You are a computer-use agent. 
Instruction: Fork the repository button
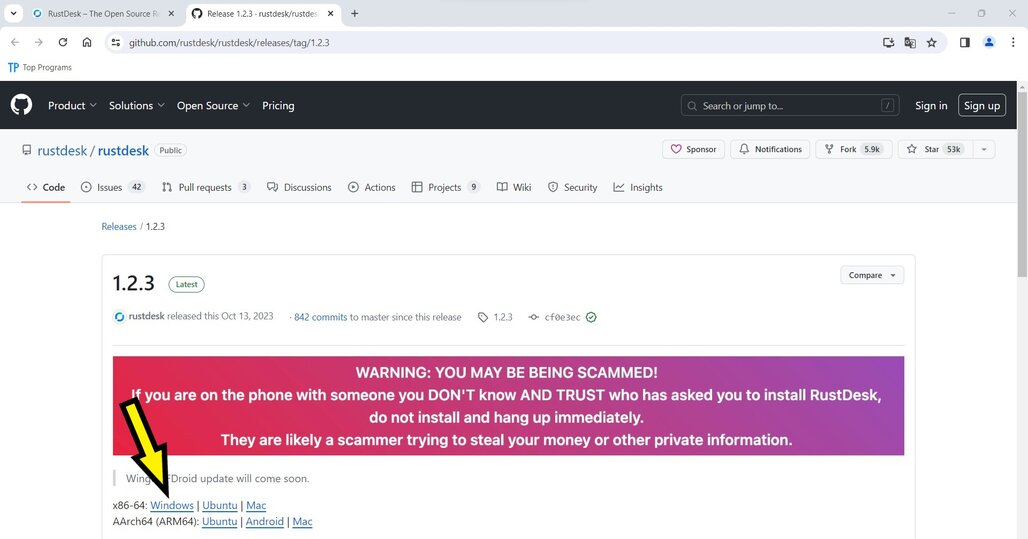click(x=853, y=150)
